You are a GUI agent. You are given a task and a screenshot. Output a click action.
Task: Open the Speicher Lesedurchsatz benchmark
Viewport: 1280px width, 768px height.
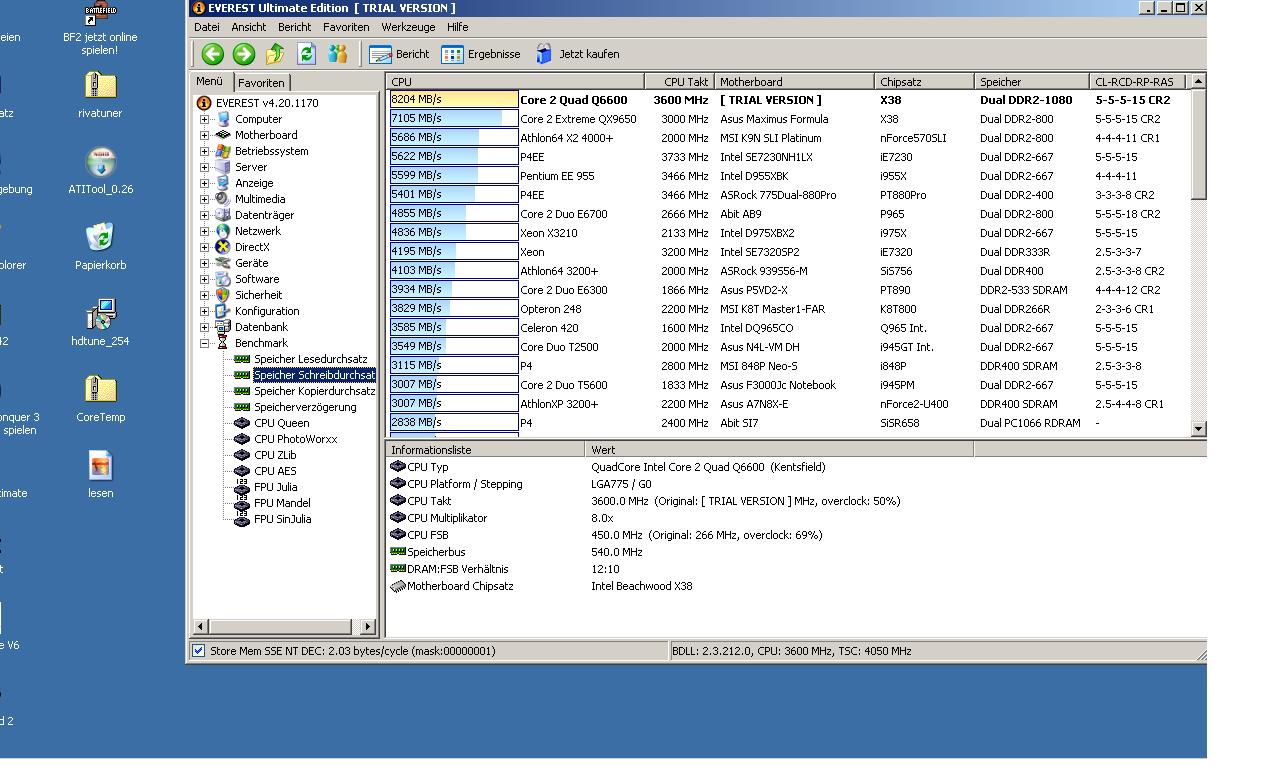pyautogui.click(x=310, y=359)
